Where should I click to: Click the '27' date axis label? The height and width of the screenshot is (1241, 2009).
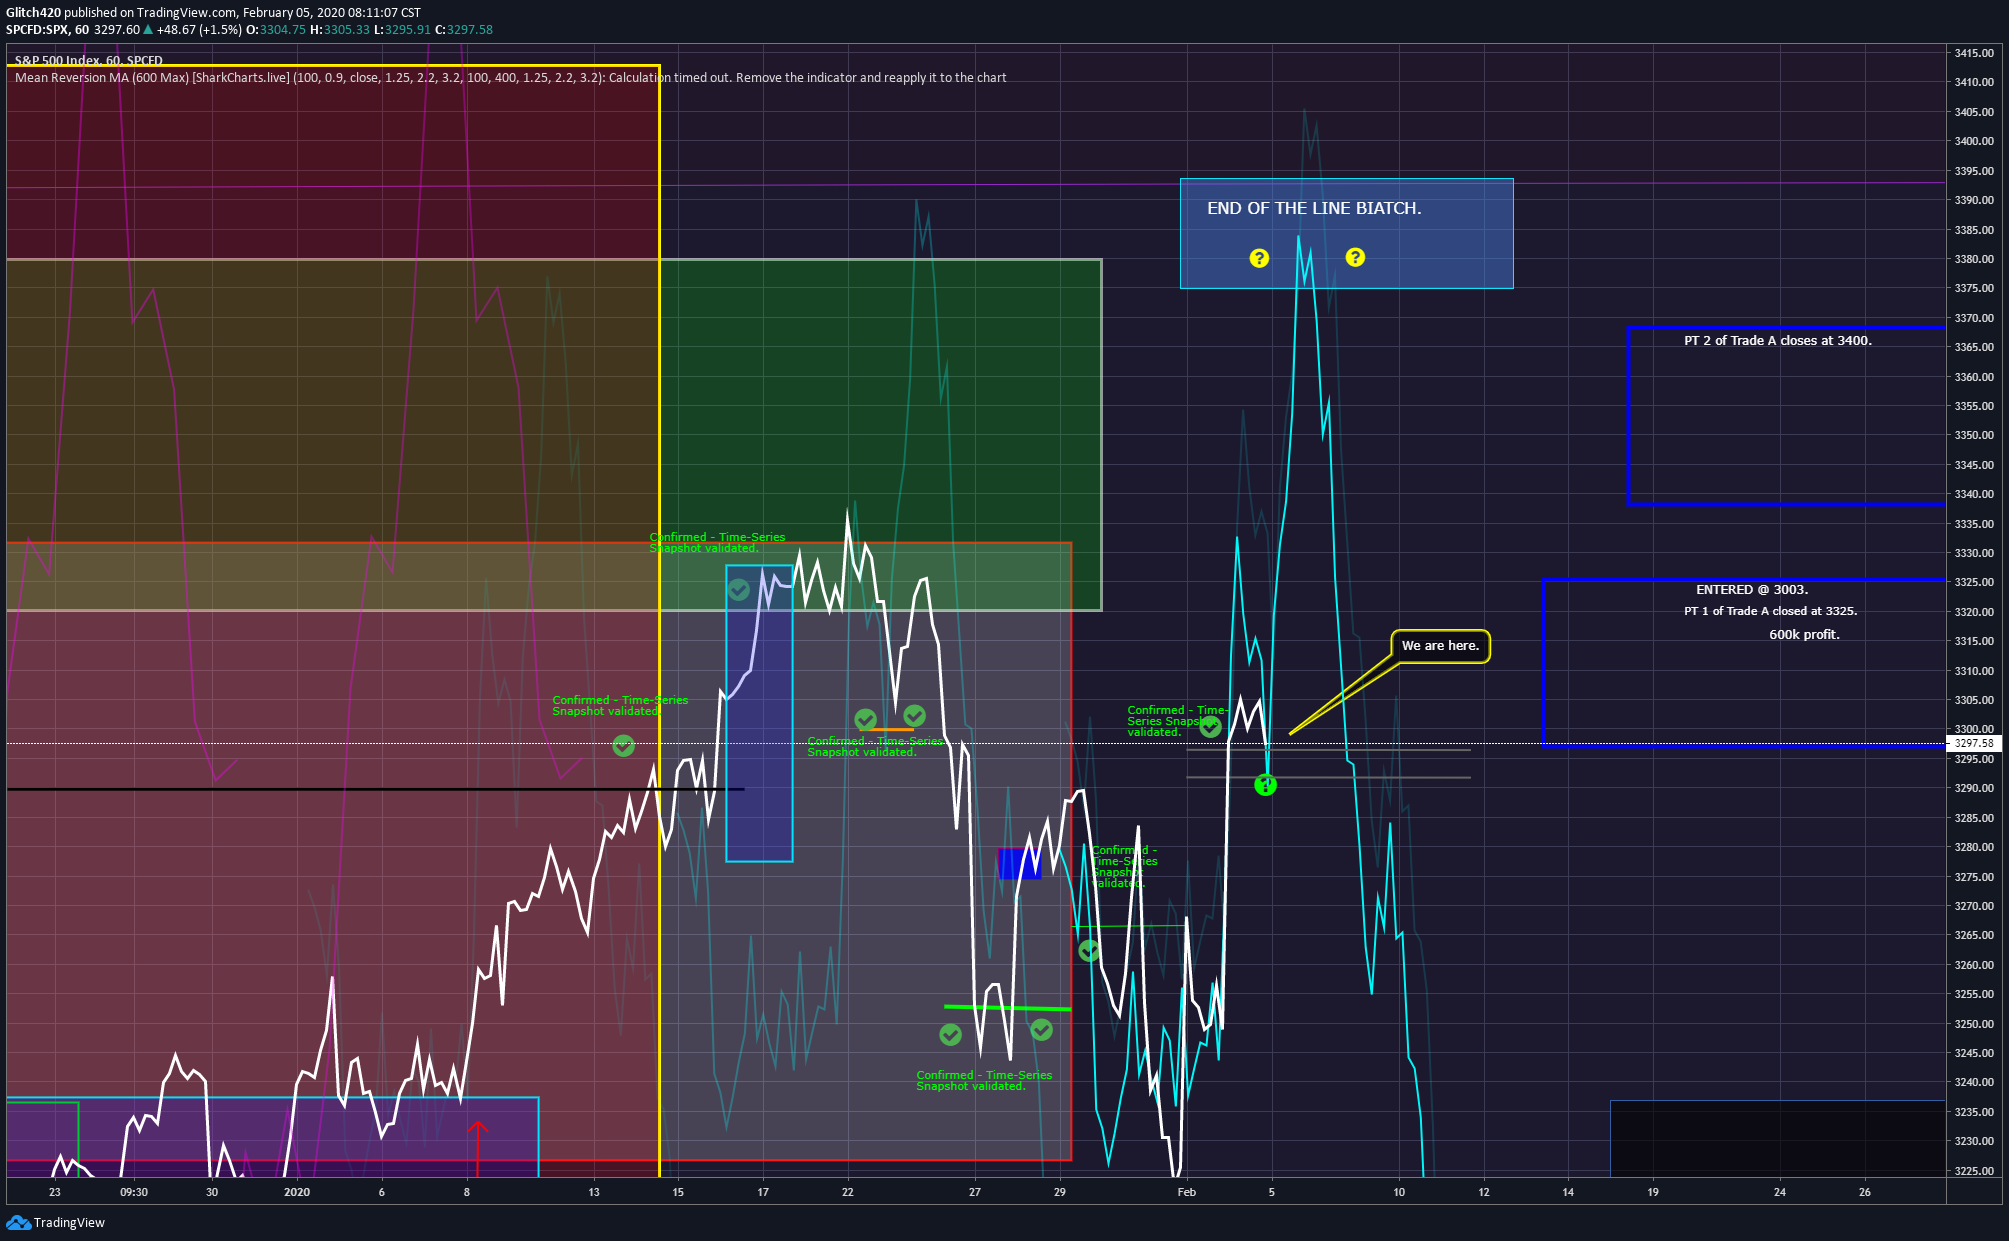(x=975, y=1192)
